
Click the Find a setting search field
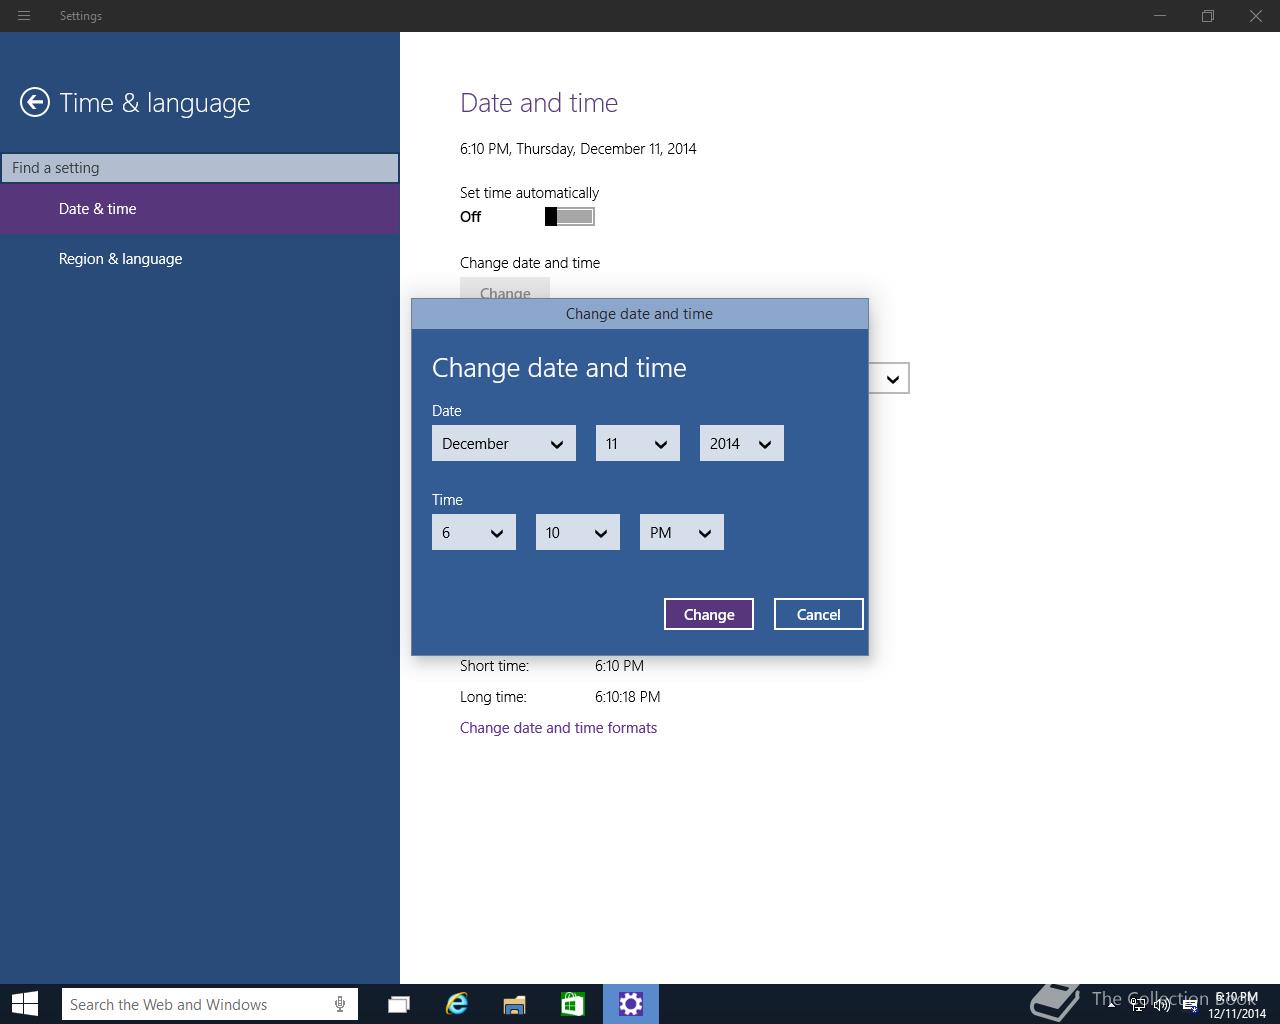(x=200, y=168)
